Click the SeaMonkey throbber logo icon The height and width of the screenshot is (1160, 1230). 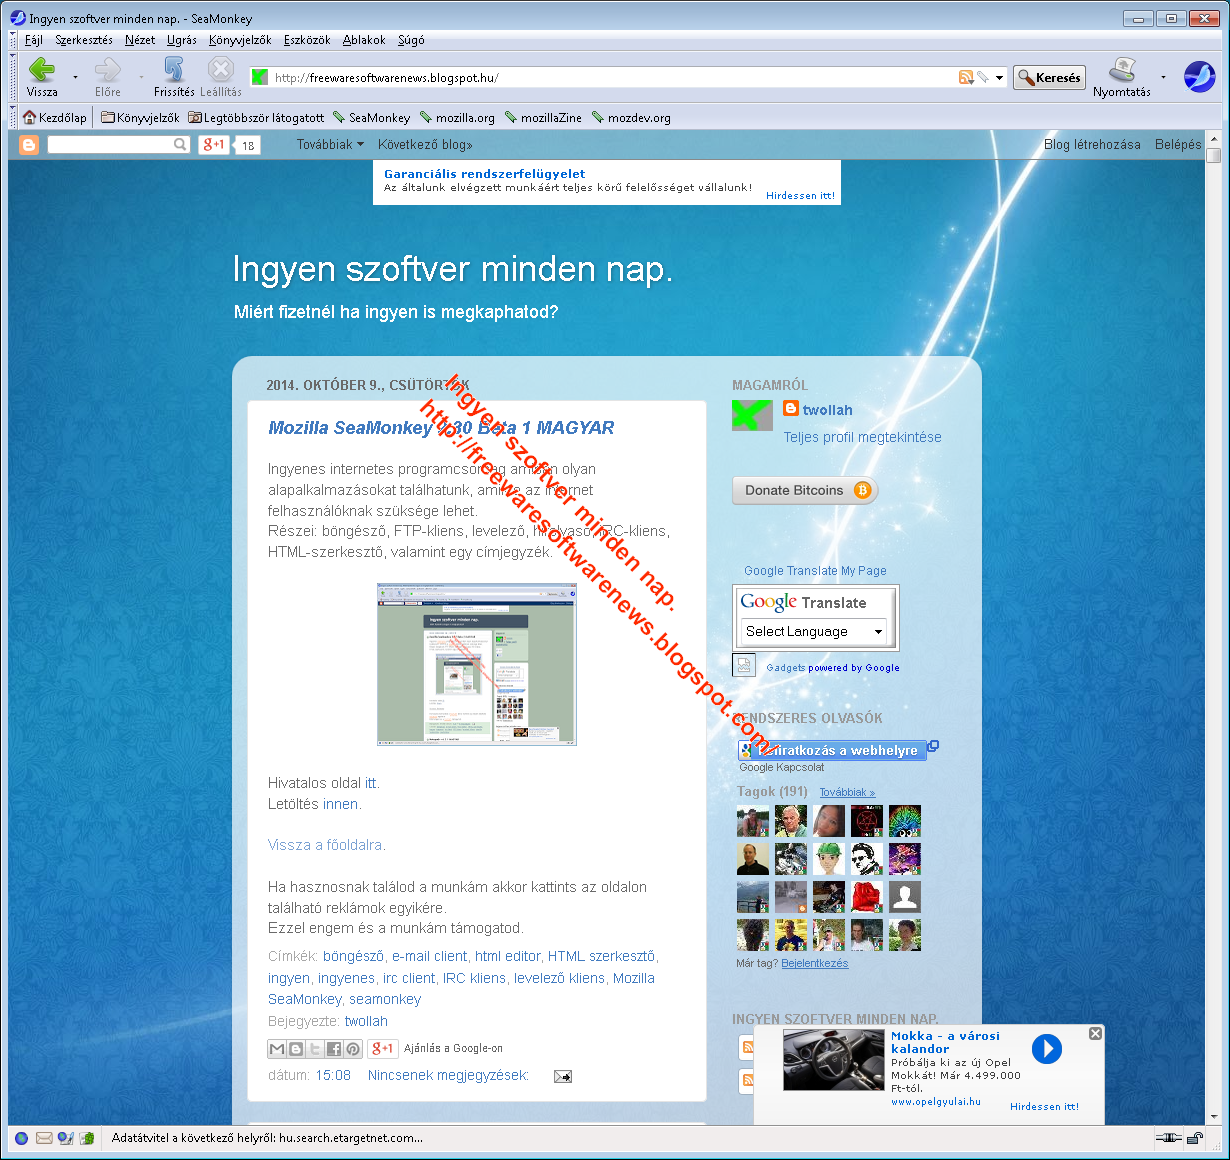(1198, 76)
